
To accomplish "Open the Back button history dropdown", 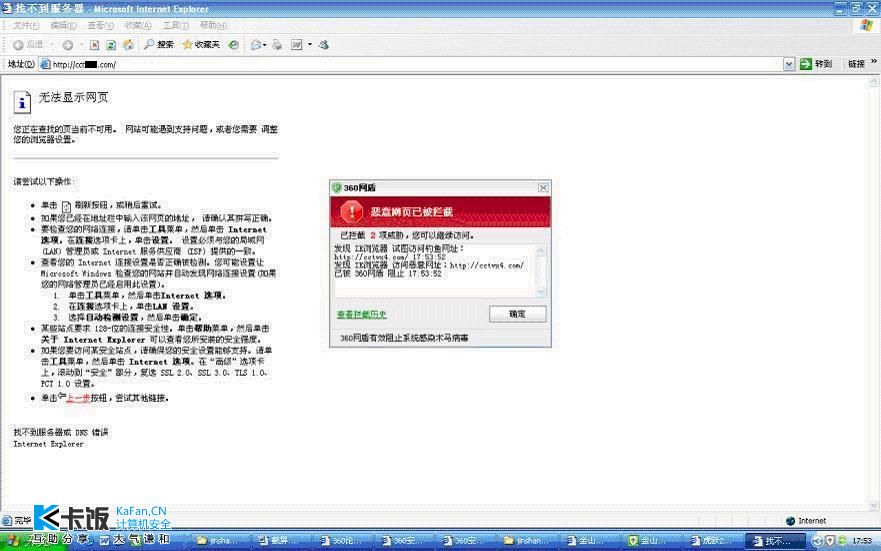I will click(x=51, y=45).
